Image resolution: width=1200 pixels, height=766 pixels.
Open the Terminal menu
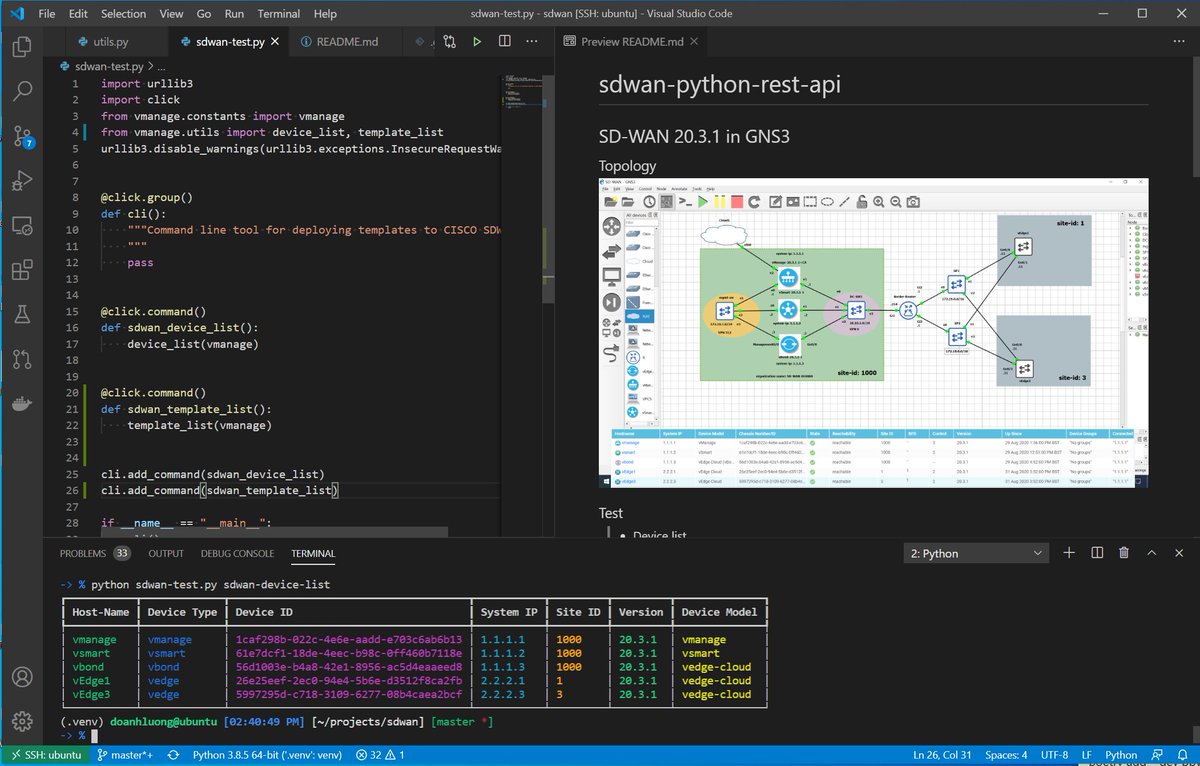coord(279,14)
